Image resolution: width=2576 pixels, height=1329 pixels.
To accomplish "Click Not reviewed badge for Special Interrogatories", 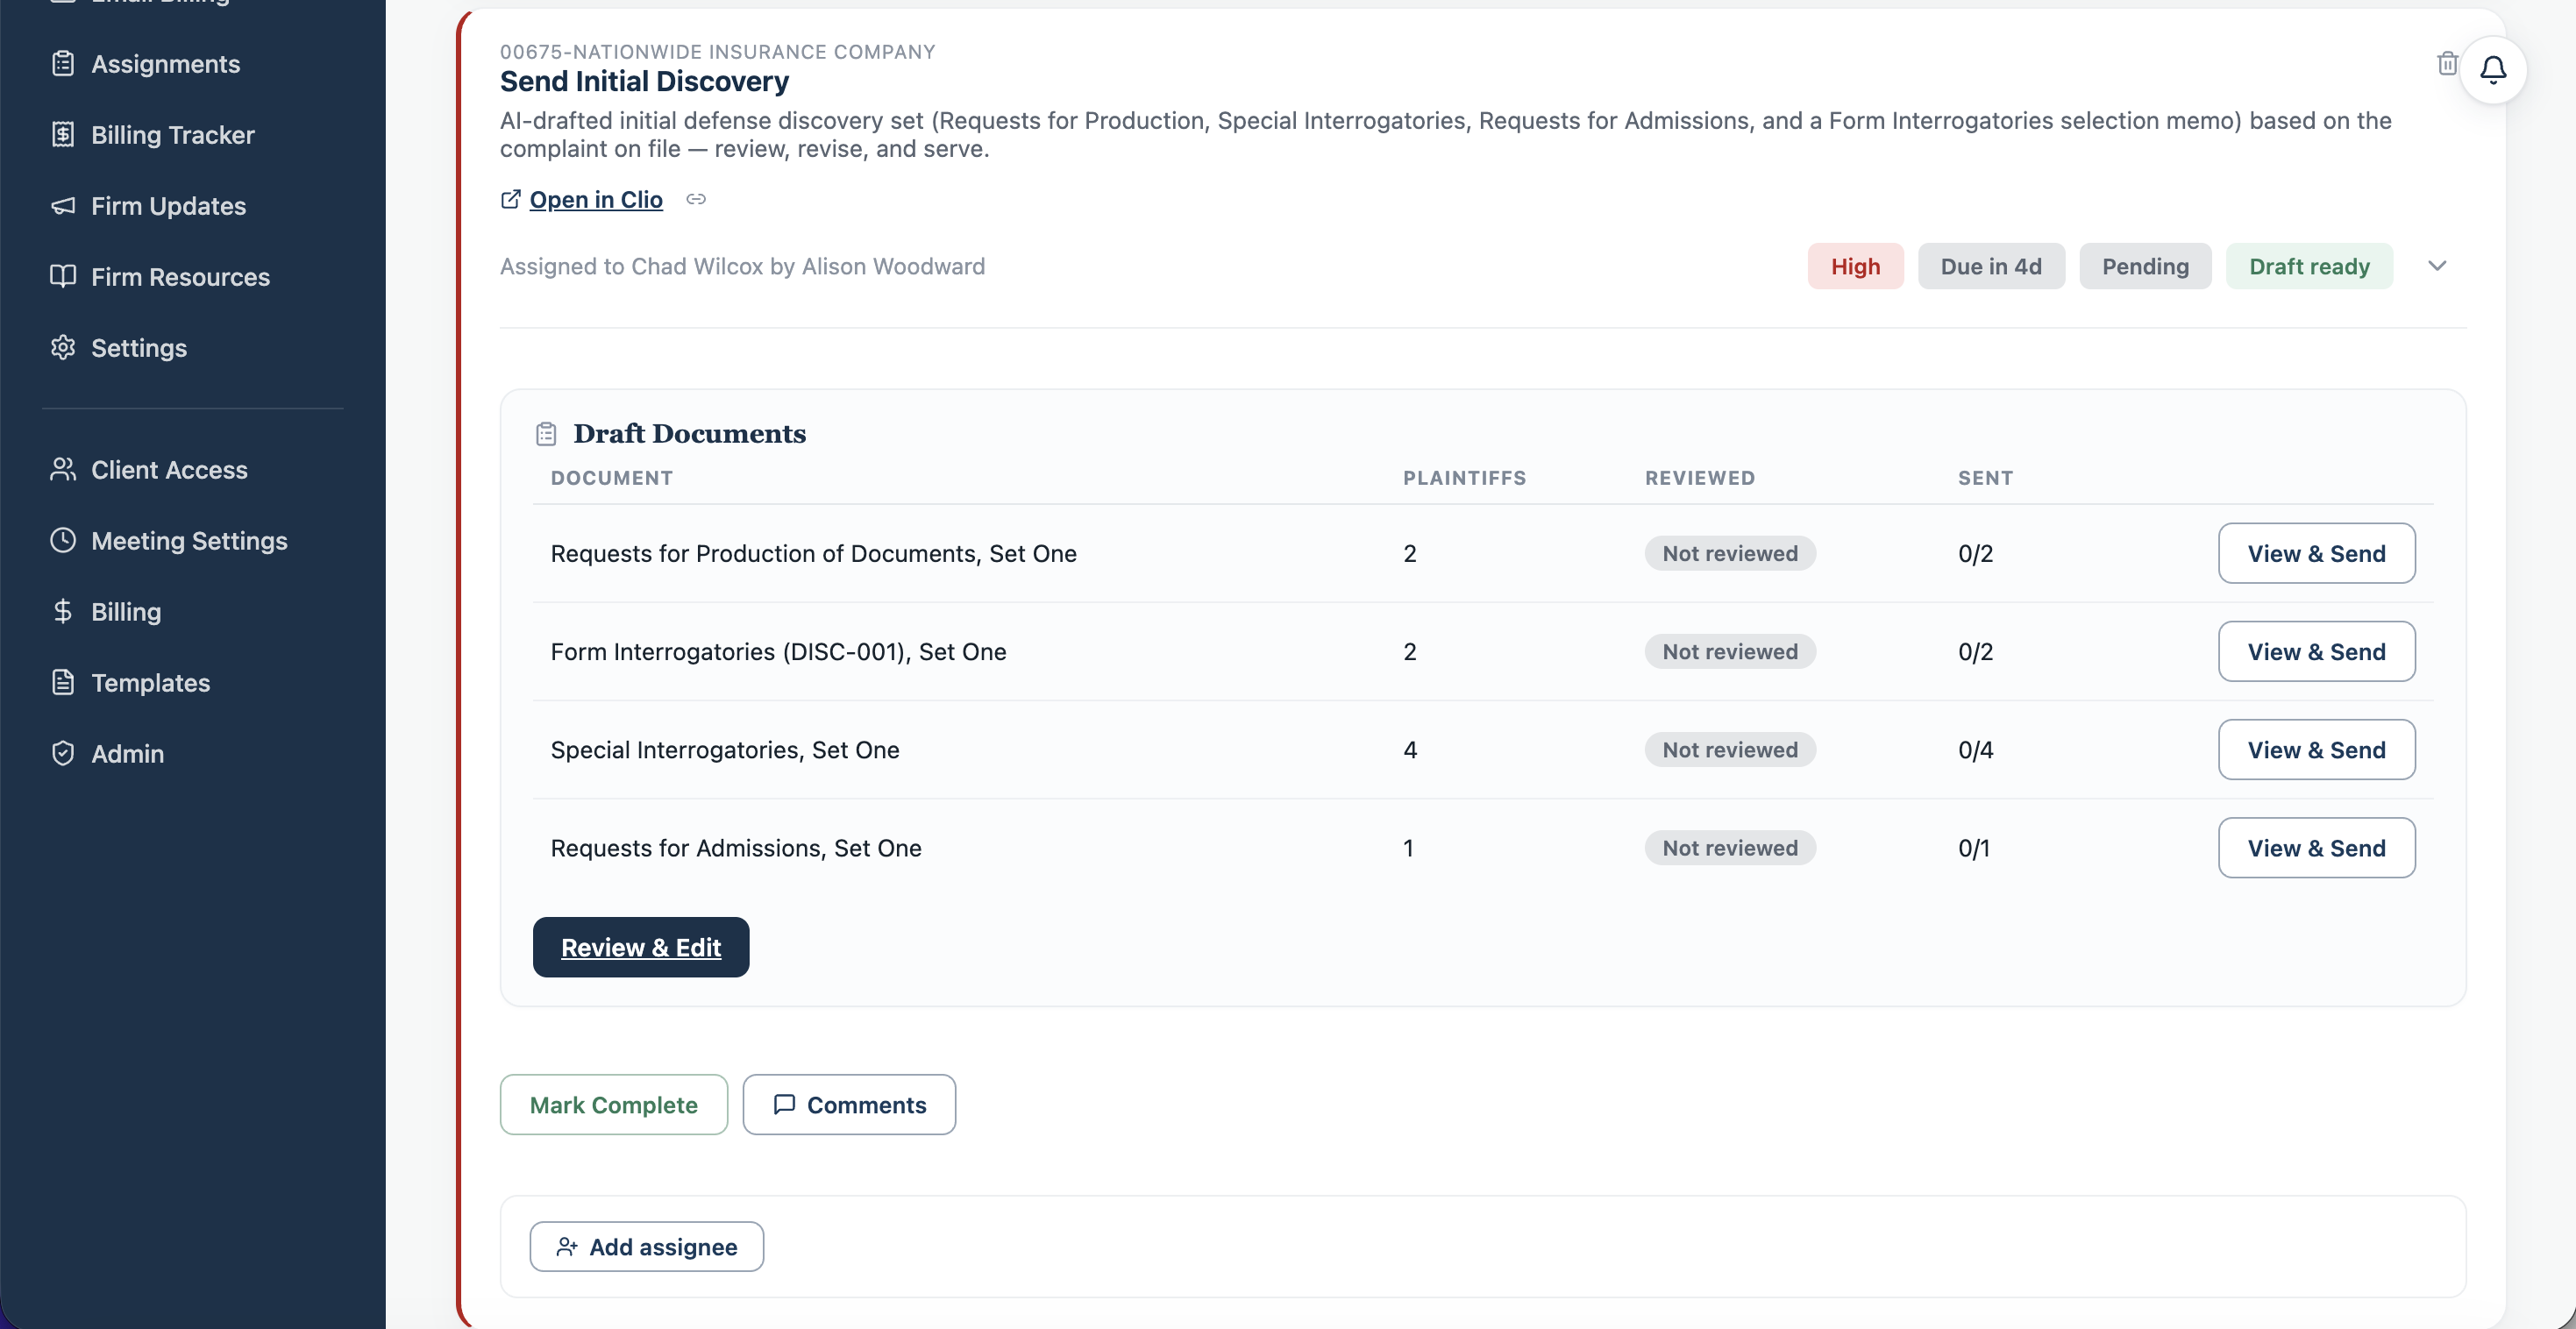I will (x=1730, y=749).
